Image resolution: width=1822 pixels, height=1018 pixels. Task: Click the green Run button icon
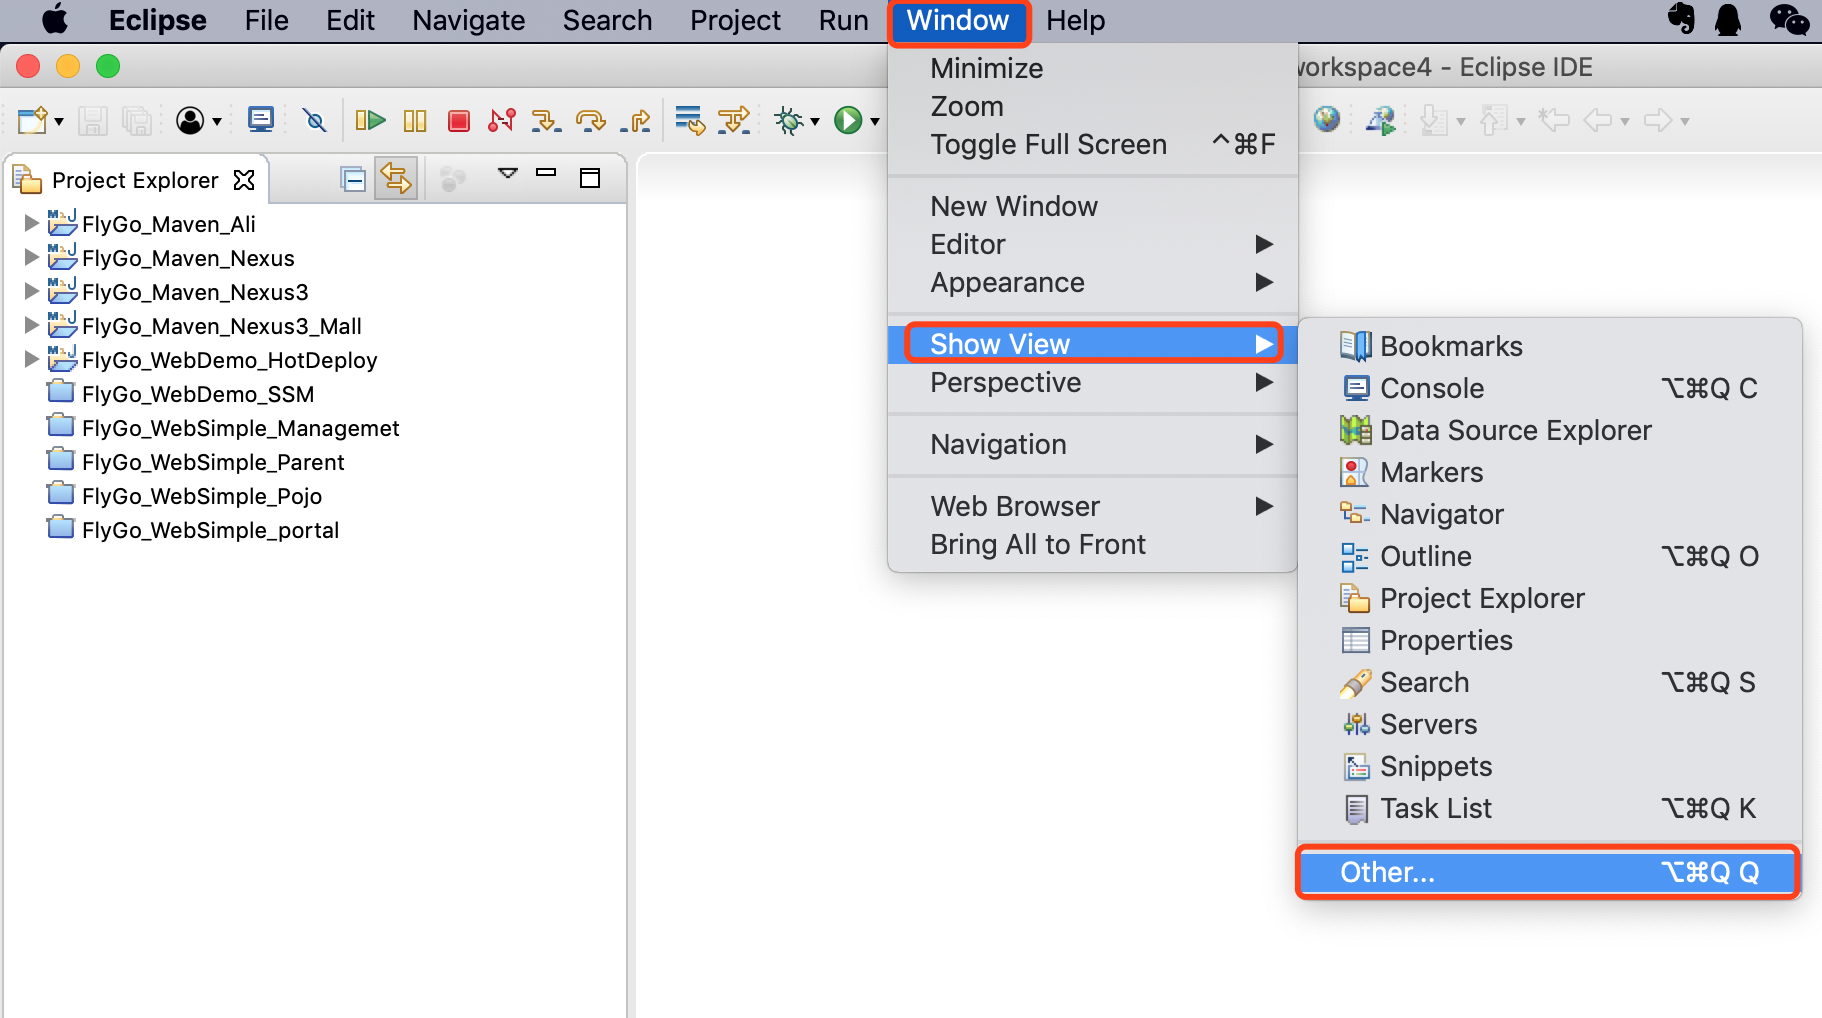849,121
